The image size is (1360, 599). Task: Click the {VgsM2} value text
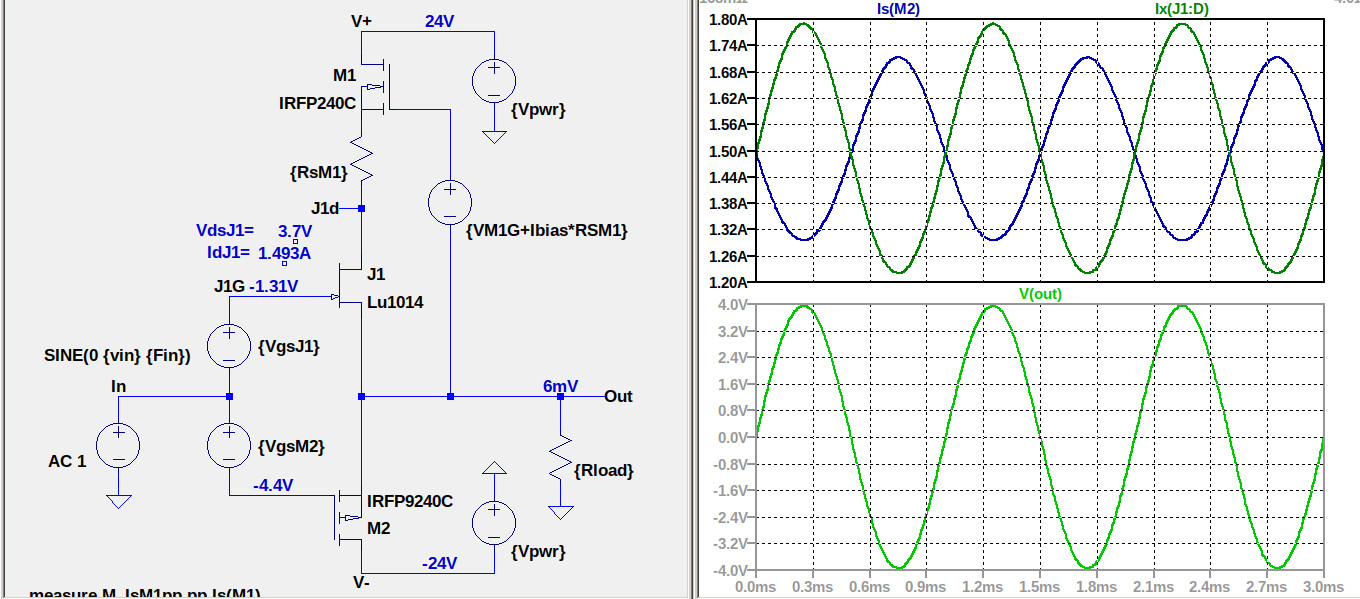[291, 446]
